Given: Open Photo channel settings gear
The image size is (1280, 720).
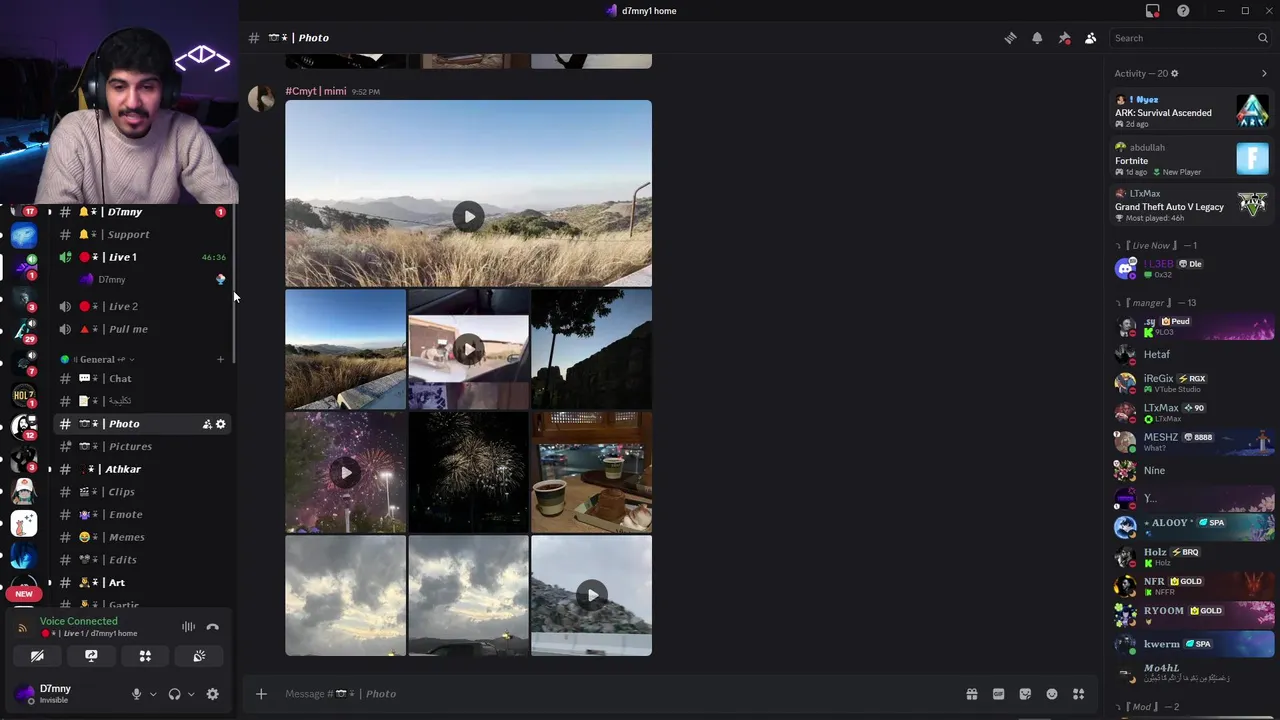Looking at the screenshot, I should (x=221, y=424).
